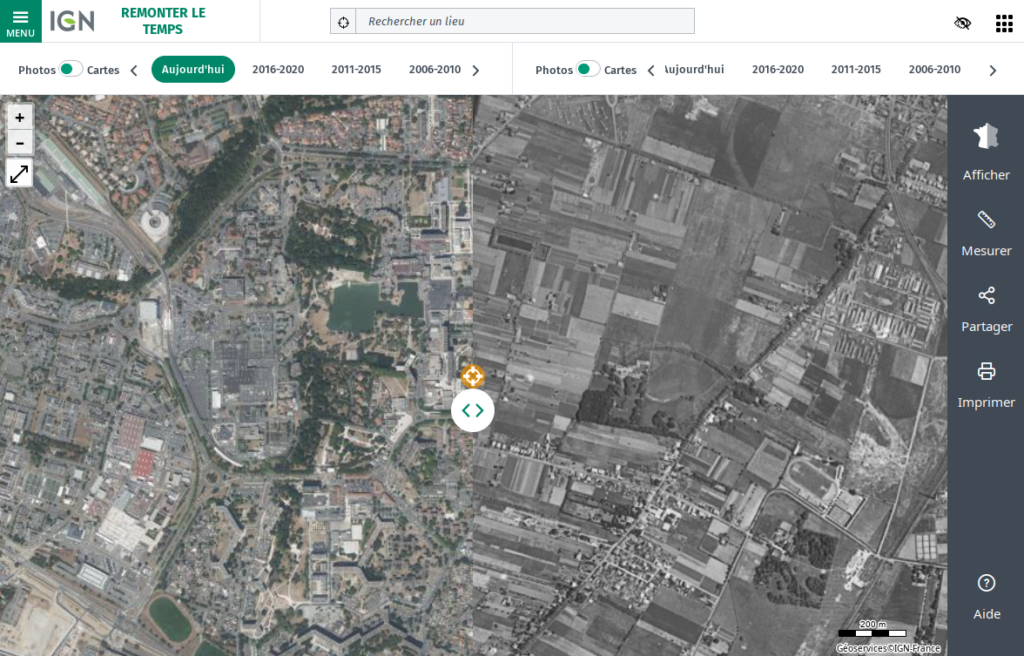Open the Mesurer ruler tool
This screenshot has height=656, width=1024.
click(x=986, y=231)
